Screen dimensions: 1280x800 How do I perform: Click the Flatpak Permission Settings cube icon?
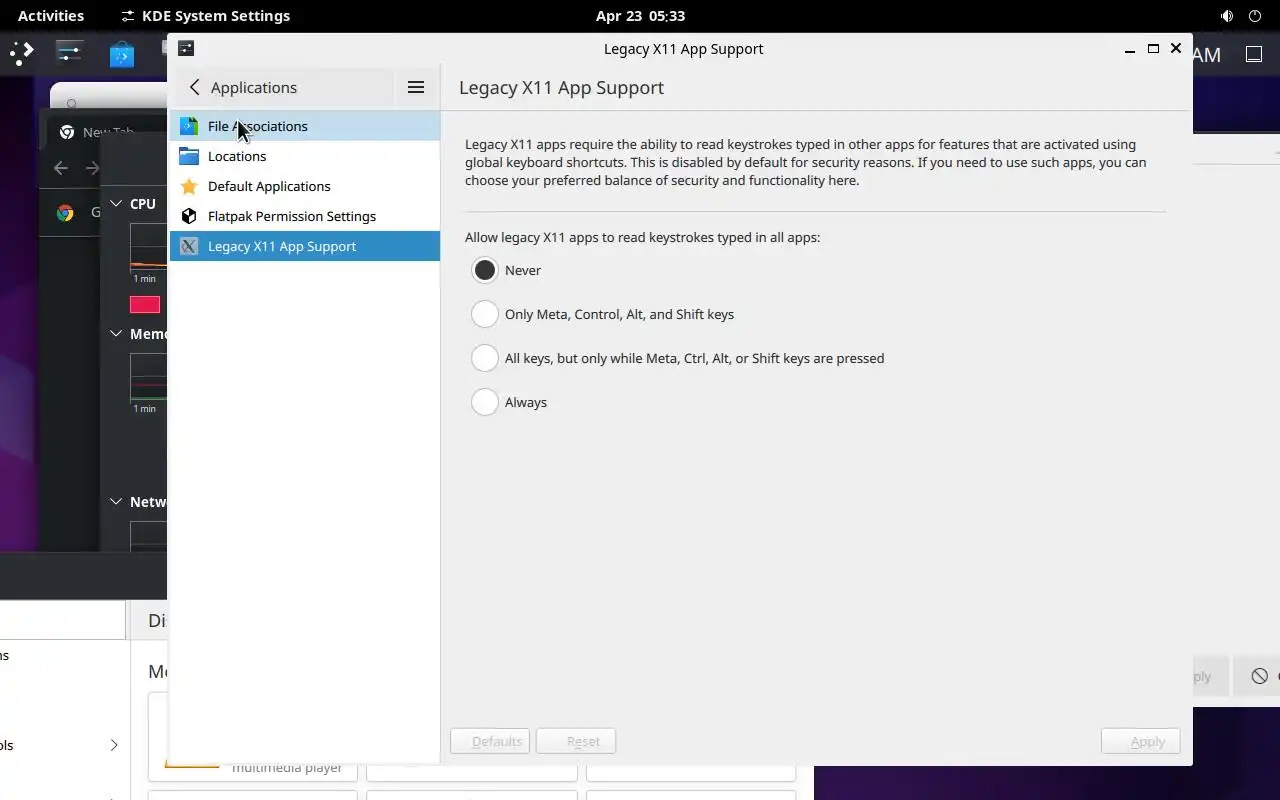(x=189, y=216)
